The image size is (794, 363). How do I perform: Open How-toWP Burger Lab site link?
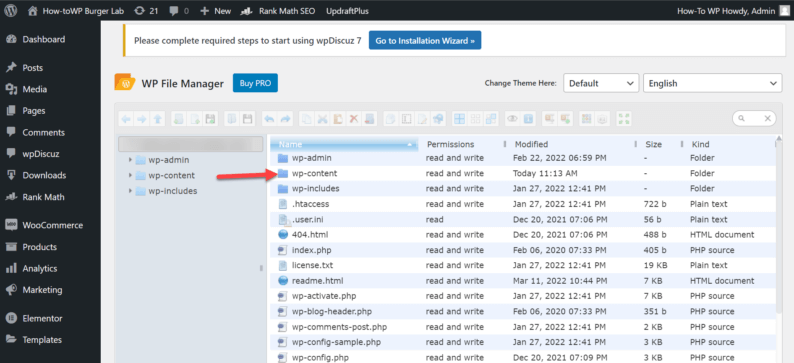tap(76, 11)
